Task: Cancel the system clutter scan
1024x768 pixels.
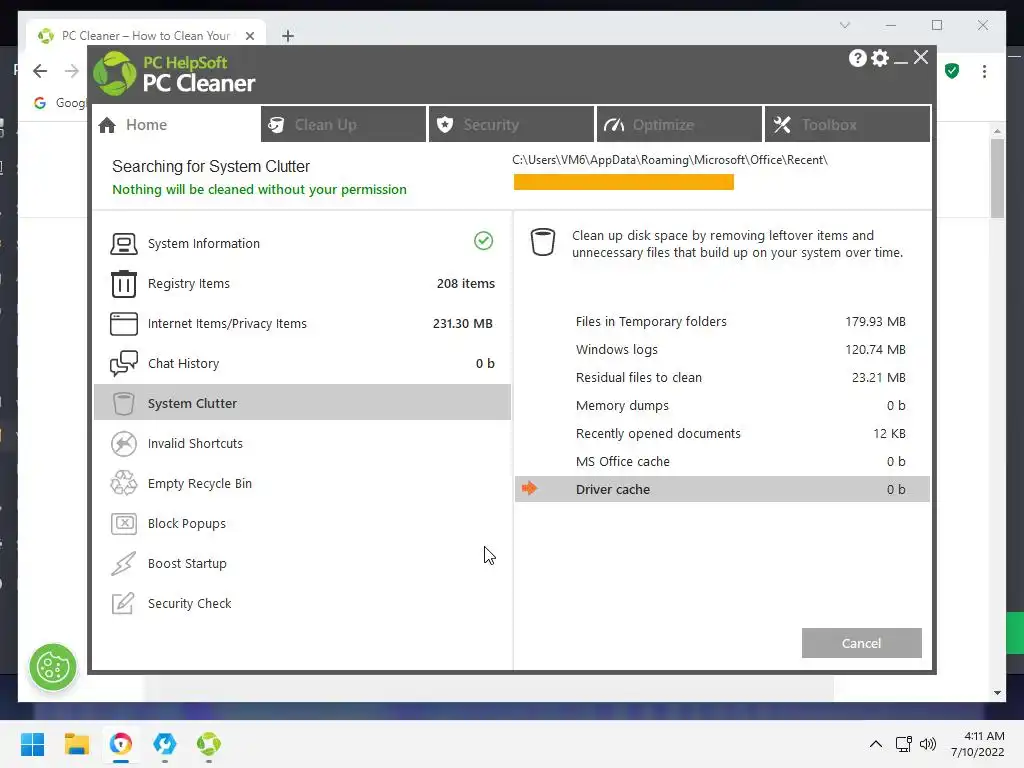Action: [x=861, y=643]
